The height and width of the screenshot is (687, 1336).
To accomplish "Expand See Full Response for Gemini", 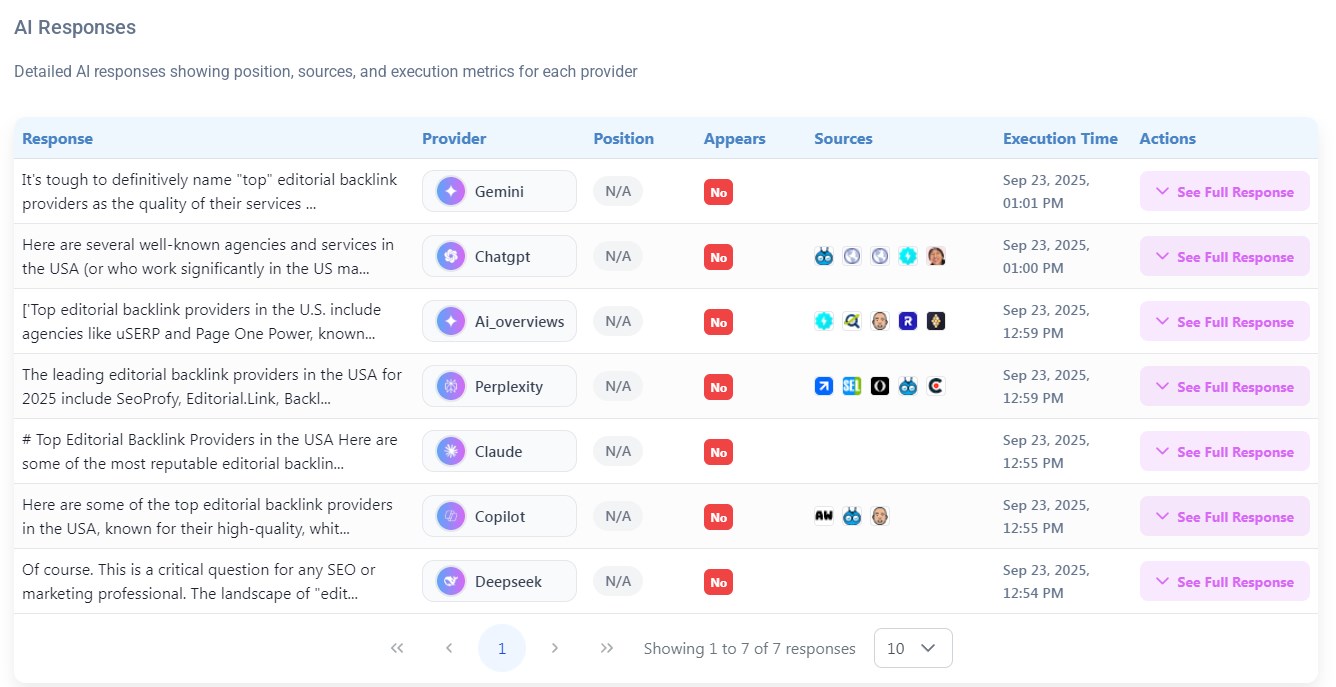I will [1225, 191].
